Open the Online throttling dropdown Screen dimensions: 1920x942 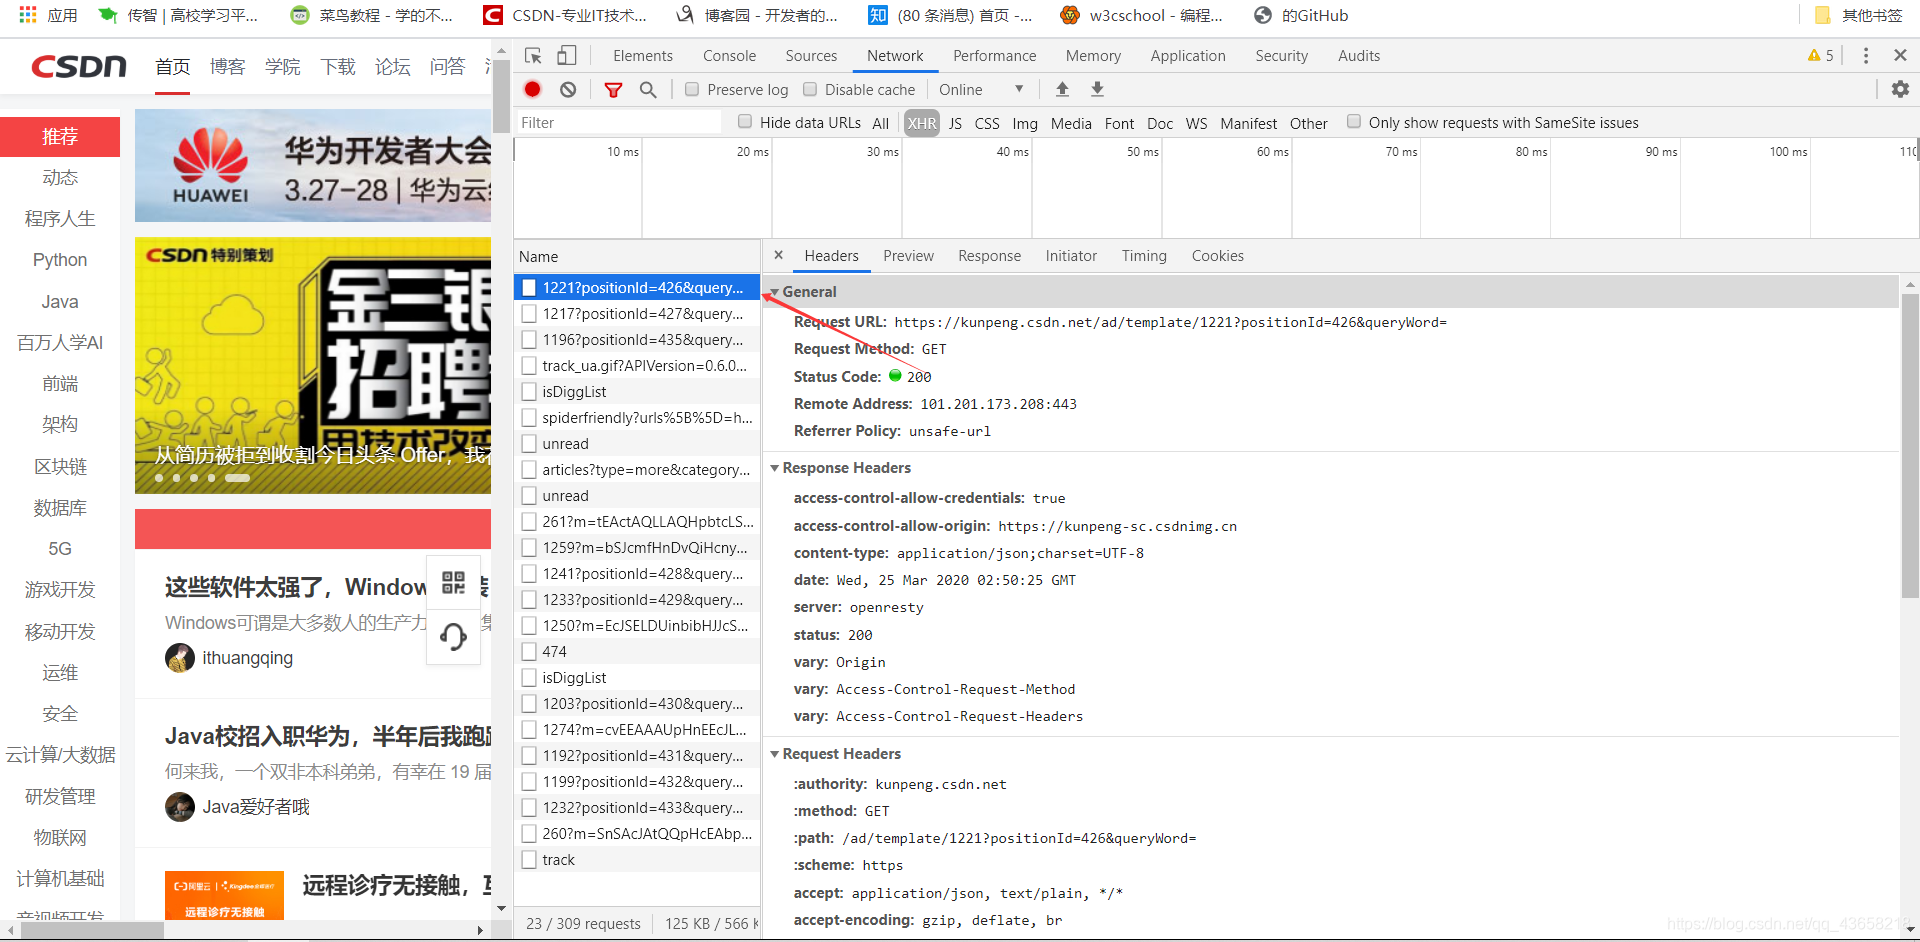(981, 90)
